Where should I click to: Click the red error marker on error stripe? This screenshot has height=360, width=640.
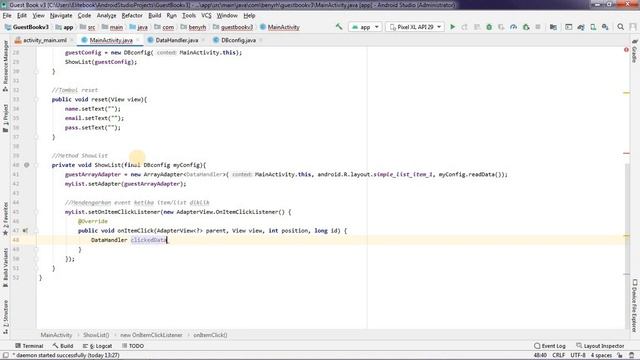[626, 153]
